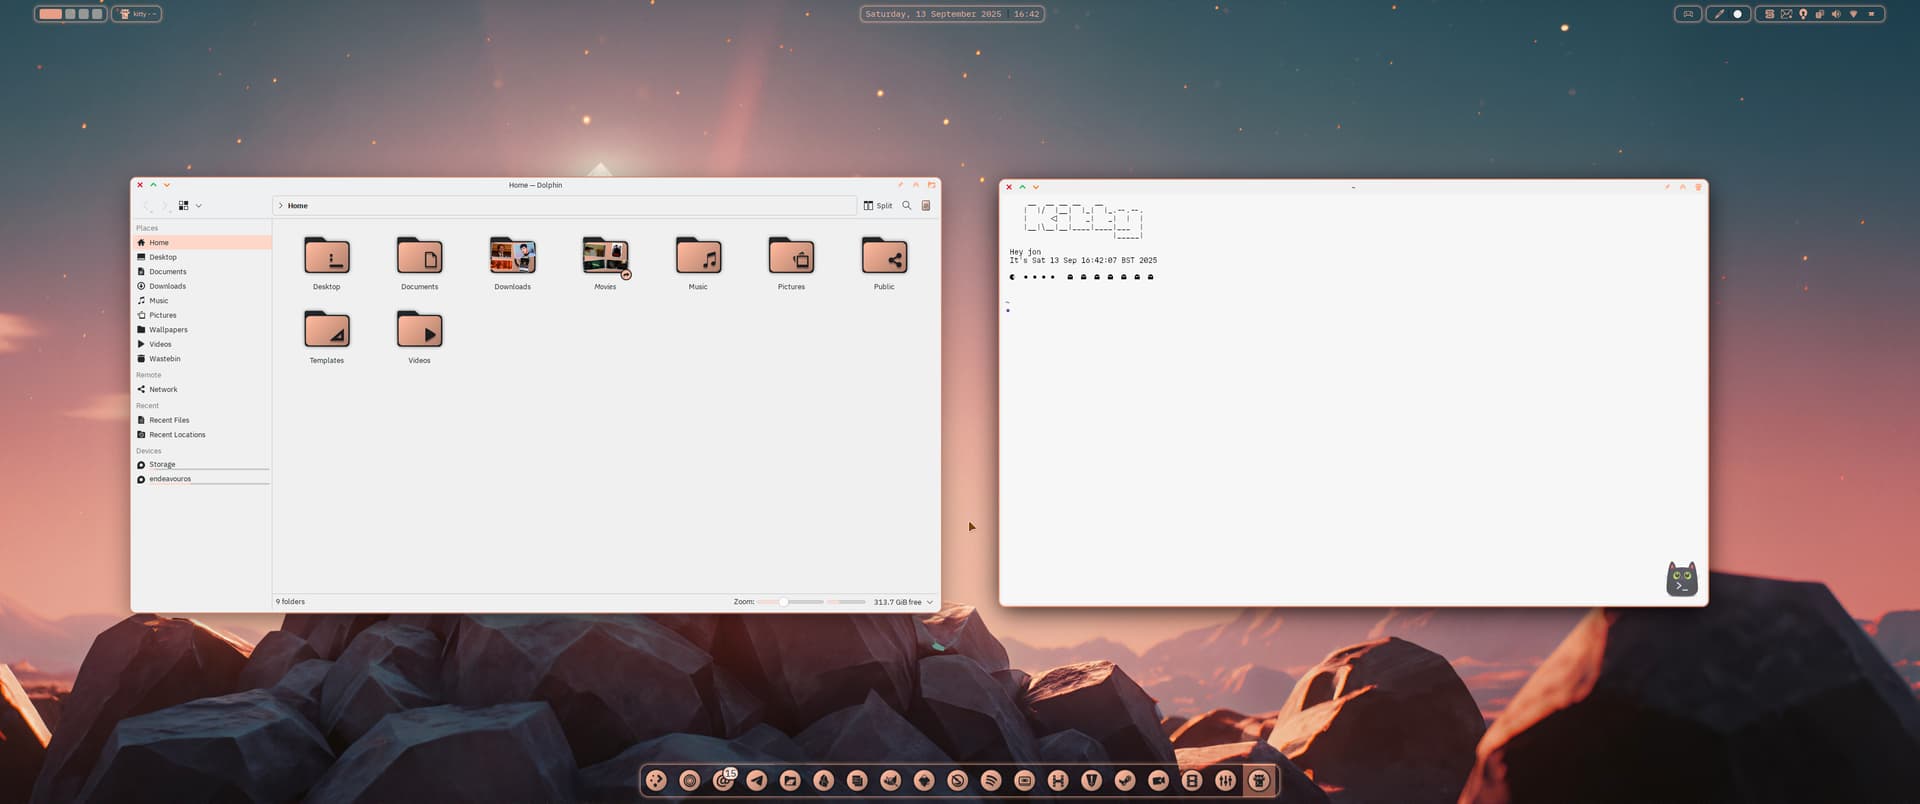Expand the view mode dropdown arrow
1920x804 pixels.
pyautogui.click(x=199, y=206)
